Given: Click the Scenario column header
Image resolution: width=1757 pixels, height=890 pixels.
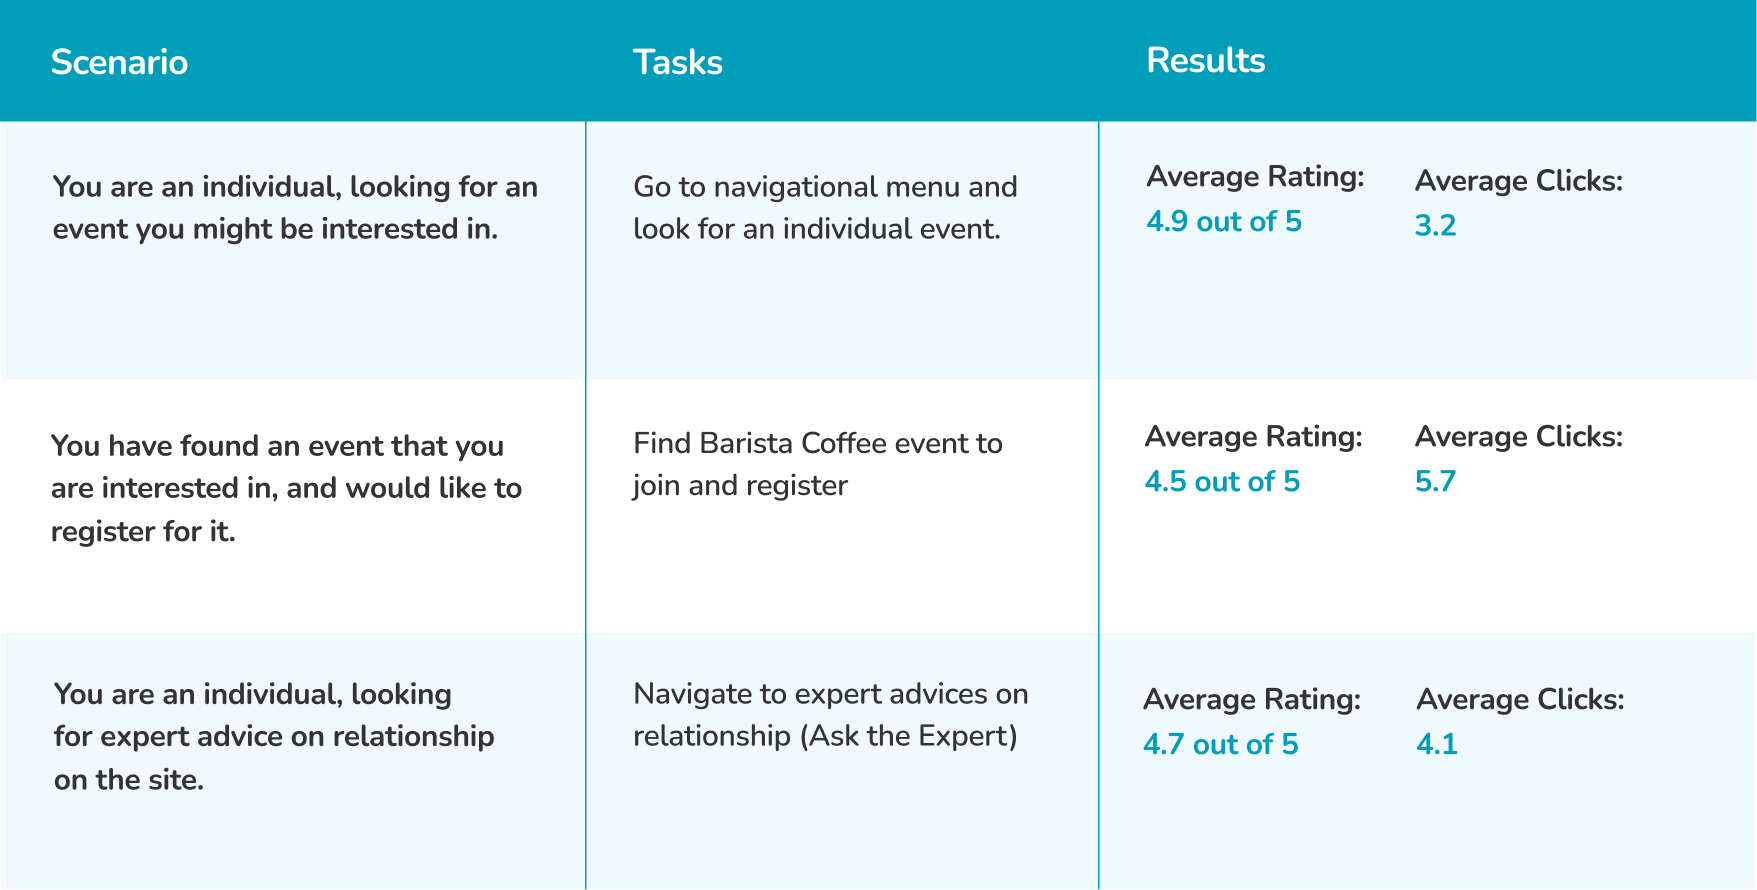Looking at the screenshot, I should (119, 62).
